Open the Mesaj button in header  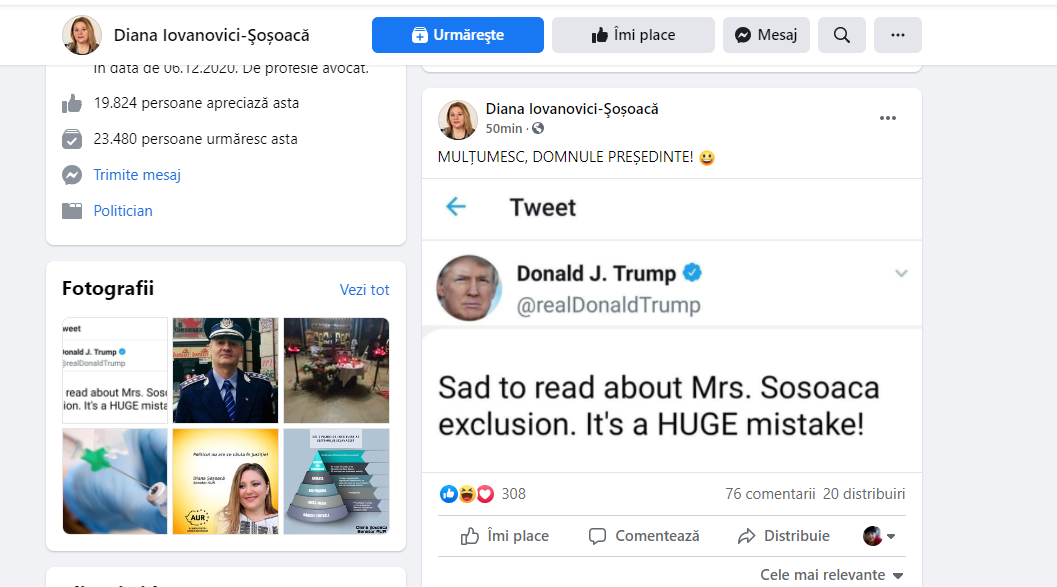click(766, 35)
